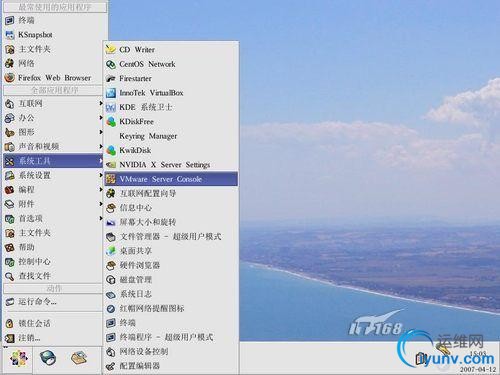500x375 pixels.
Task: Click 红帽网络提醒图标 icon
Action: point(111,309)
